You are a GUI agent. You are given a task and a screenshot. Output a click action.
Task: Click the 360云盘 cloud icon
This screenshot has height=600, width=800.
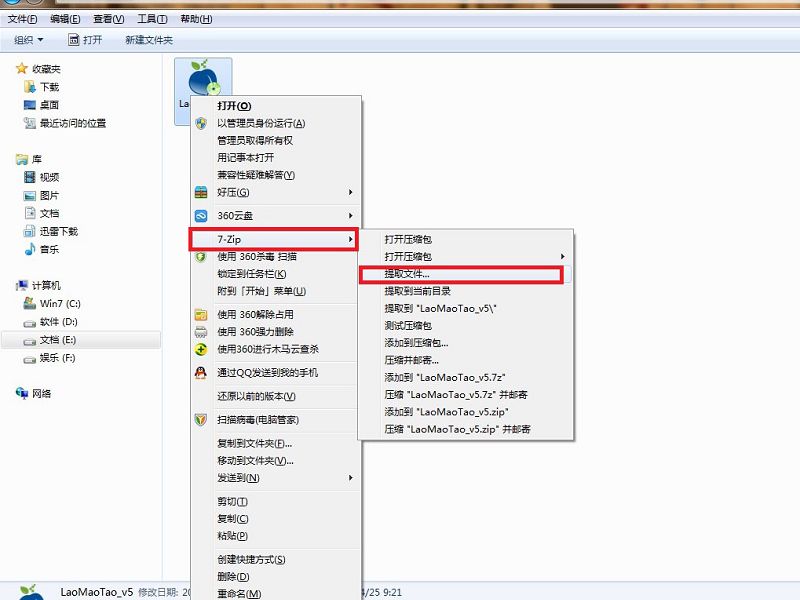click(200, 216)
